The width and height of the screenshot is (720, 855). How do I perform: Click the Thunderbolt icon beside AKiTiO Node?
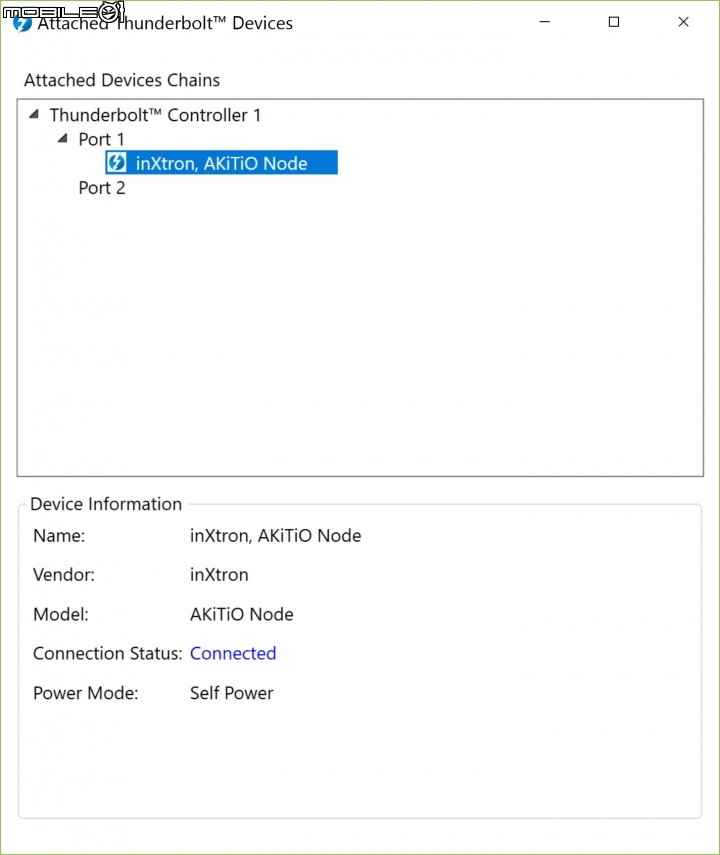coord(116,162)
